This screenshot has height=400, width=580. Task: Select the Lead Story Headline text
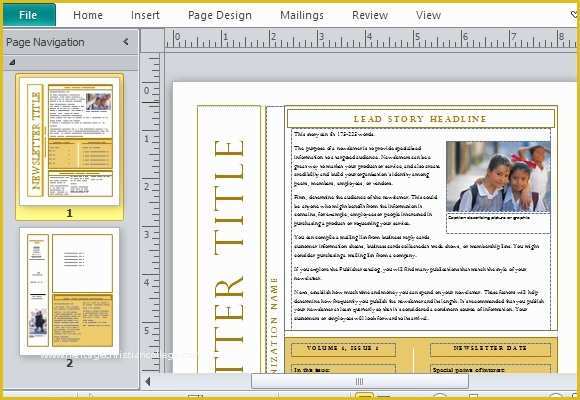421,119
